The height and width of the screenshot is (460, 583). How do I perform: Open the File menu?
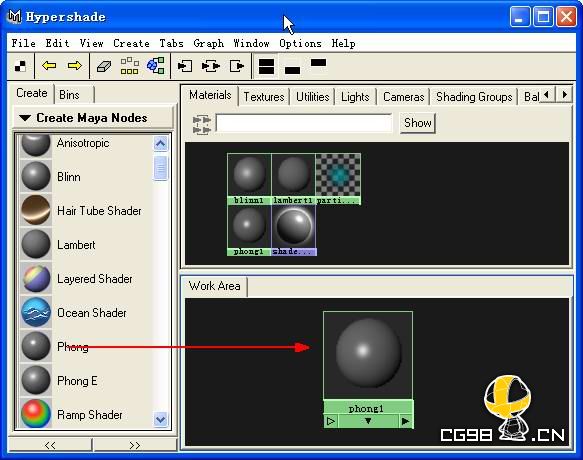(x=23, y=44)
